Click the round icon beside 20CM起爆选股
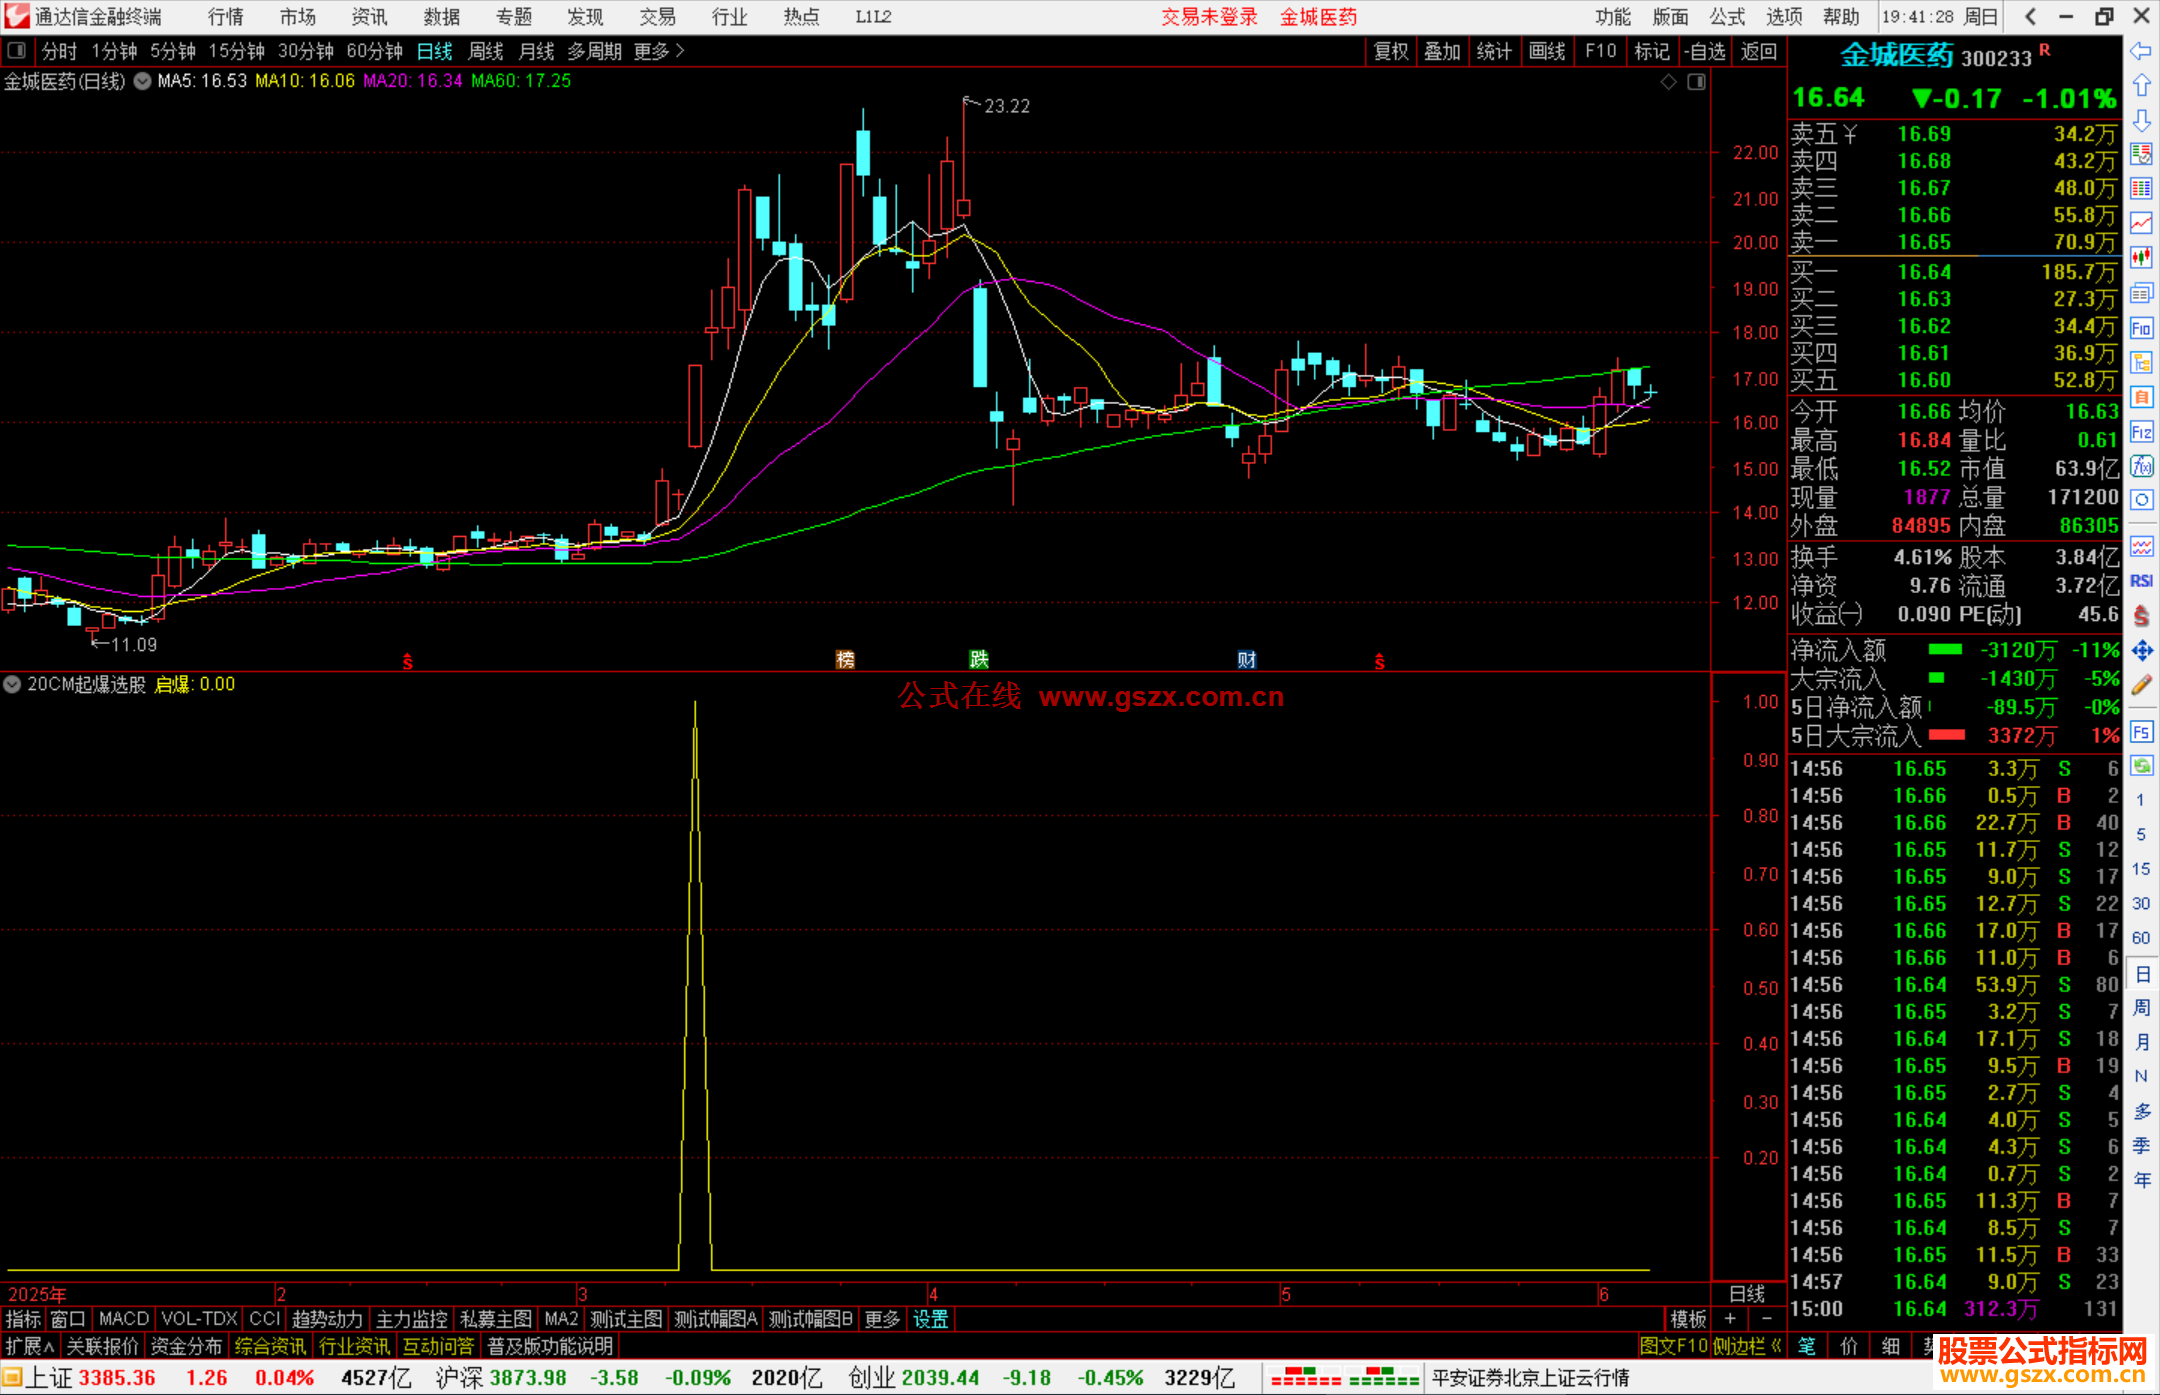The image size is (2160, 1395). pyautogui.click(x=12, y=685)
